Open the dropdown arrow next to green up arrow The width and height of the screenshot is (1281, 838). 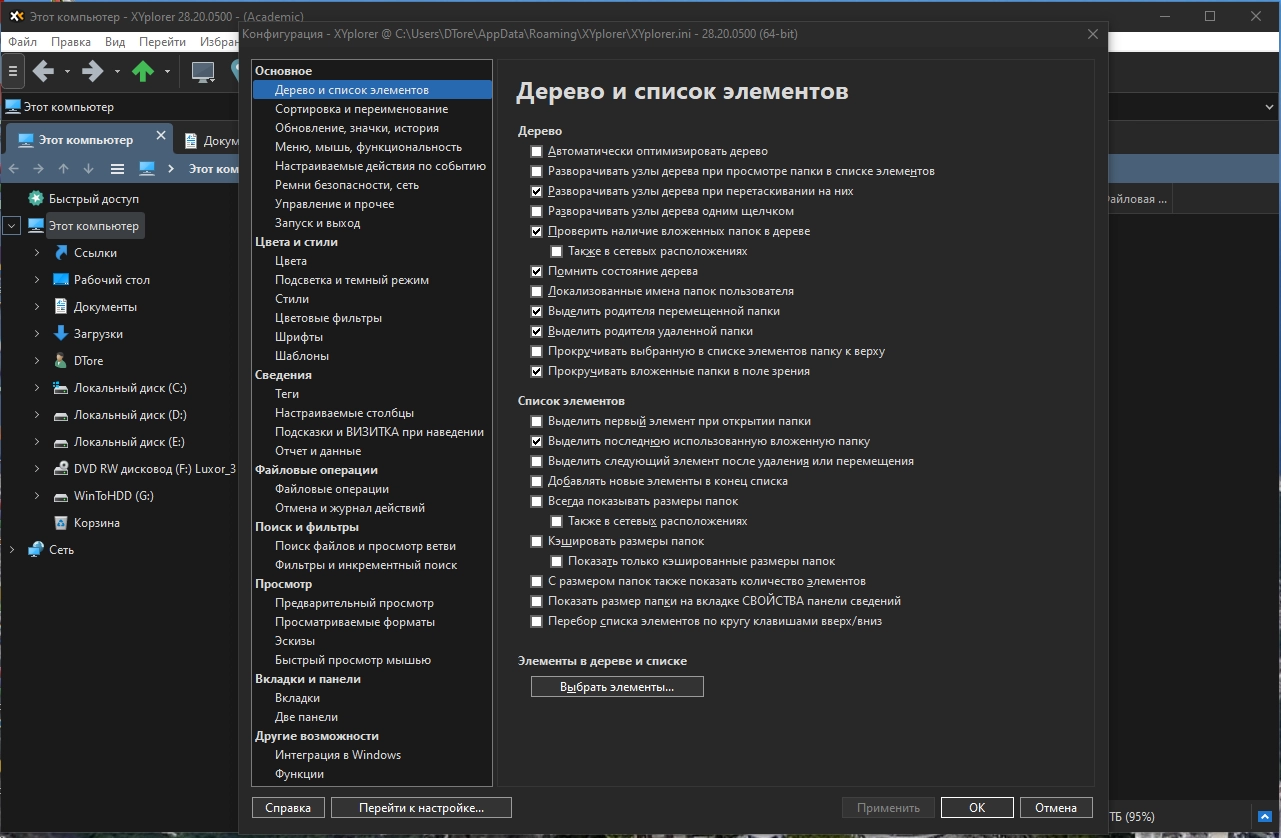point(167,72)
